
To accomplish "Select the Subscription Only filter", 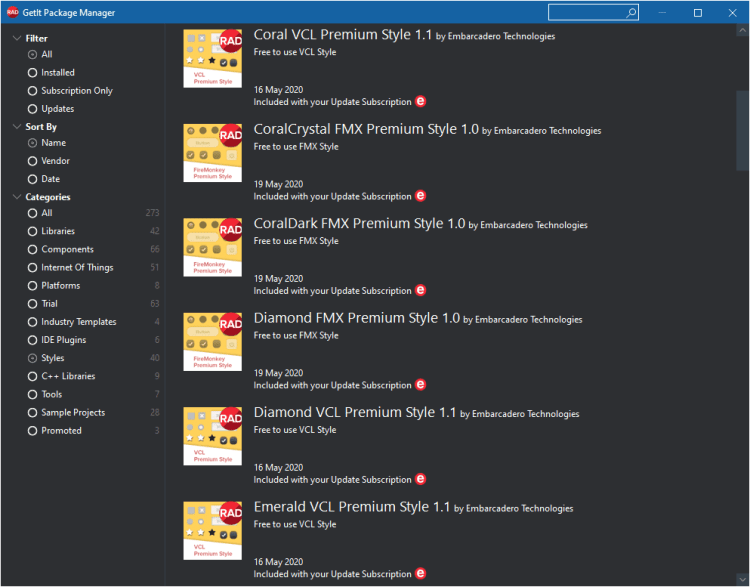I will [70, 91].
